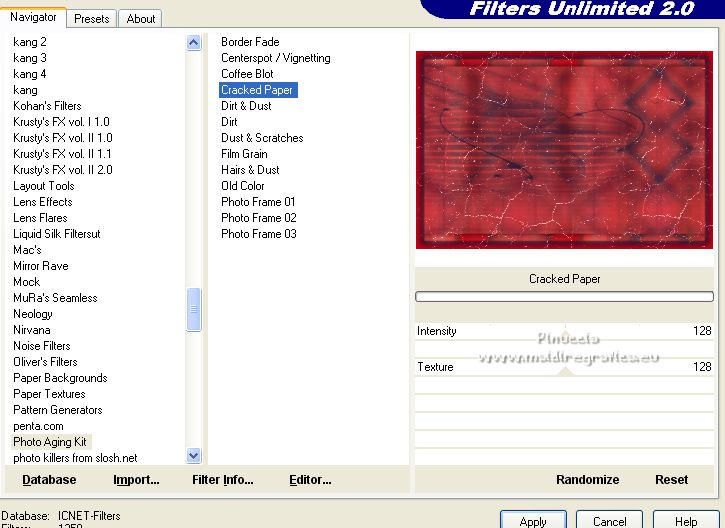Viewport: 725px width, 528px height.
Task: Select Liquid Silk Filtersut category
Action: (56, 234)
